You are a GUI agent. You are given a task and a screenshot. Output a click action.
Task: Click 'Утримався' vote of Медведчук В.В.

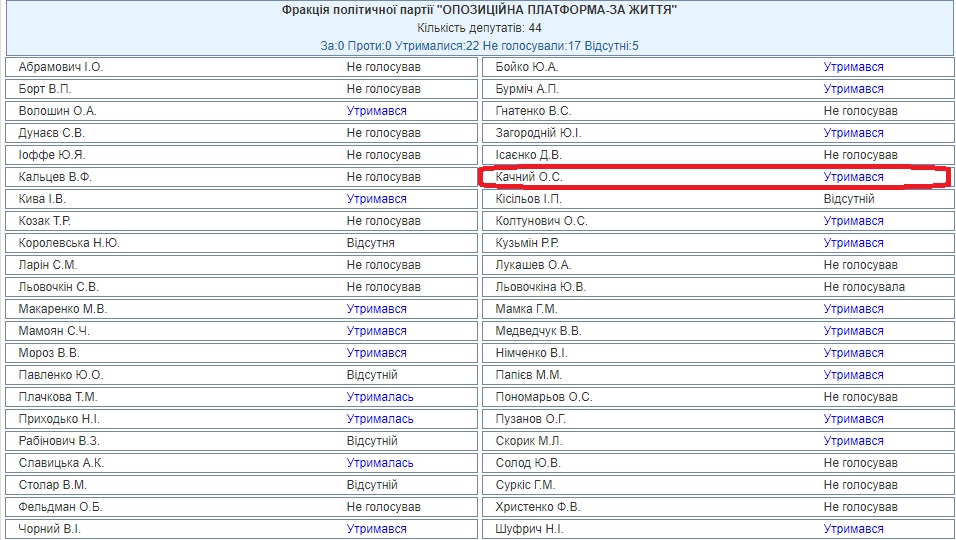click(854, 331)
